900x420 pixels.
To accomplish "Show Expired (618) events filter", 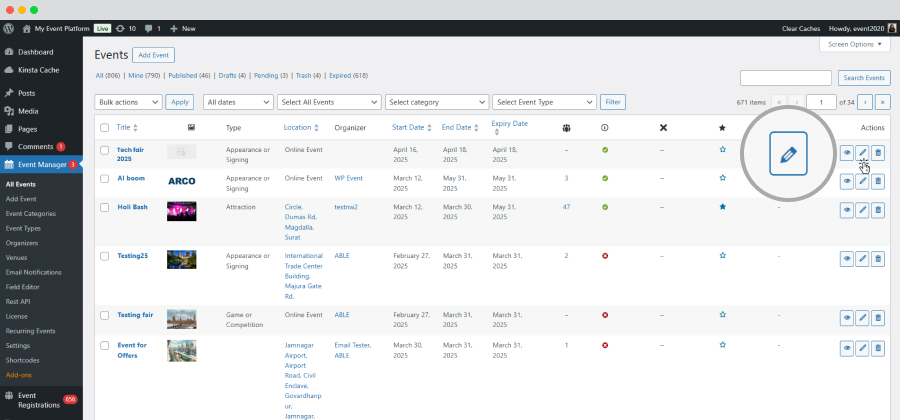I will click(348, 76).
